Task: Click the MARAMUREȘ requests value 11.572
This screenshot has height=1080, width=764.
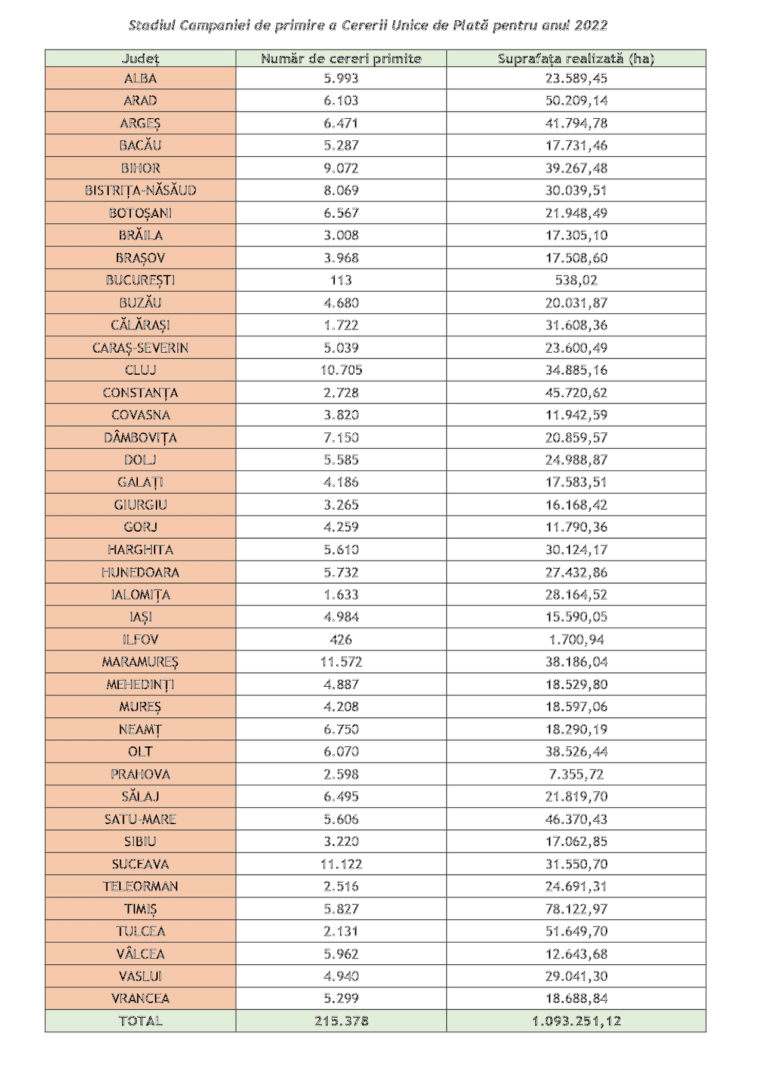Action: click(341, 663)
